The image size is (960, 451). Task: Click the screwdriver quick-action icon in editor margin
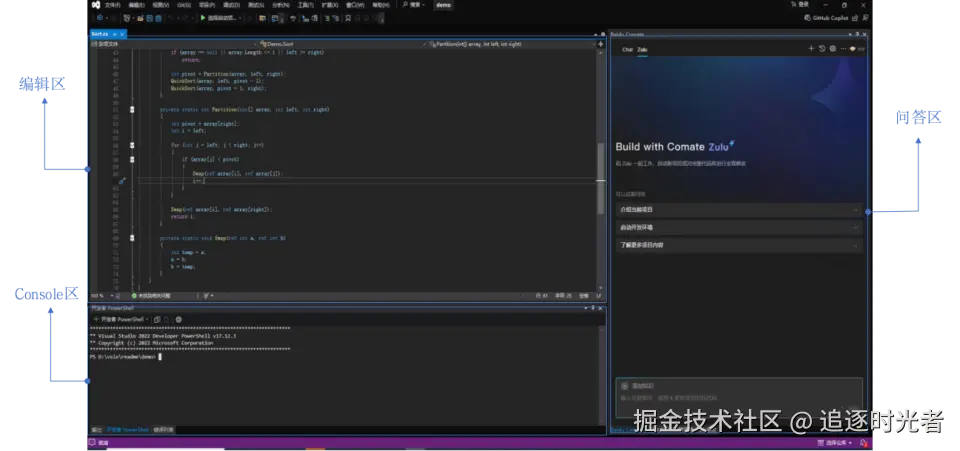click(121, 181)
